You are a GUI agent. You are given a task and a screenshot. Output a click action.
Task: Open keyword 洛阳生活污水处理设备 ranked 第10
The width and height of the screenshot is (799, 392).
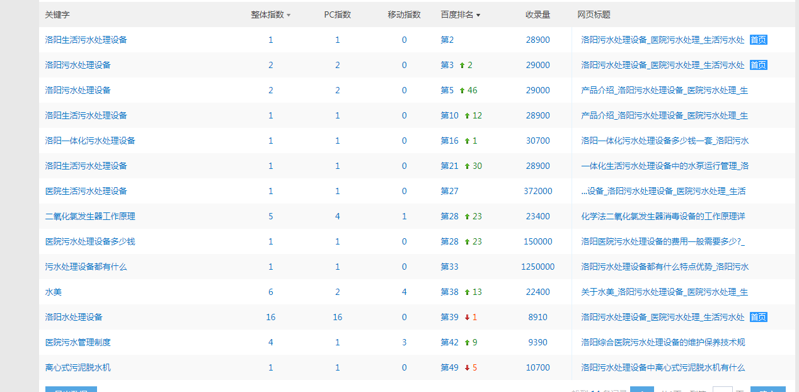86,116
